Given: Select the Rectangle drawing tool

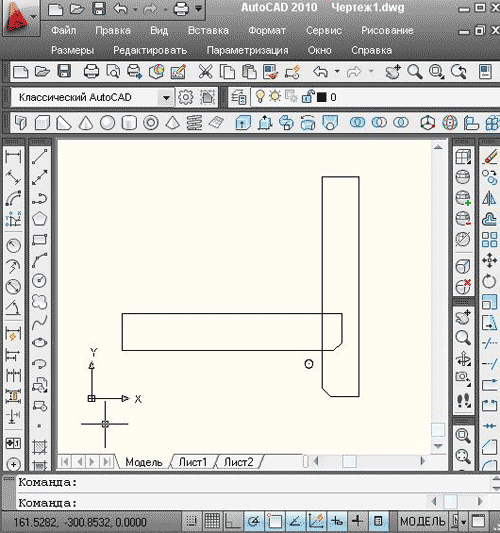Looking at the screenshot, I should tap(40, 240).
